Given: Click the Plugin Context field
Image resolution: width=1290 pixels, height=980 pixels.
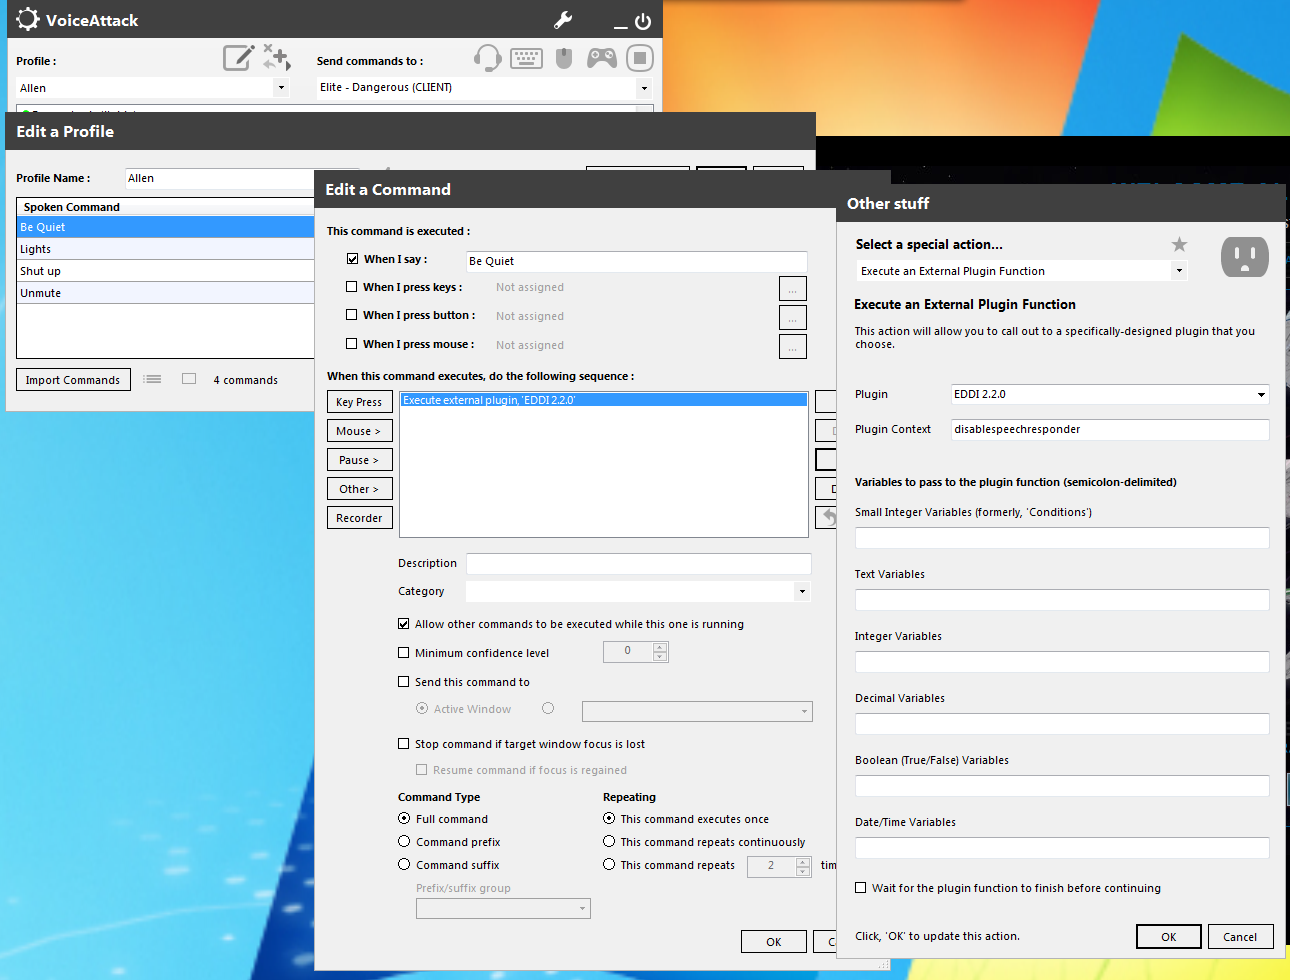Looking at the screenshot, I should point(1110,429).
